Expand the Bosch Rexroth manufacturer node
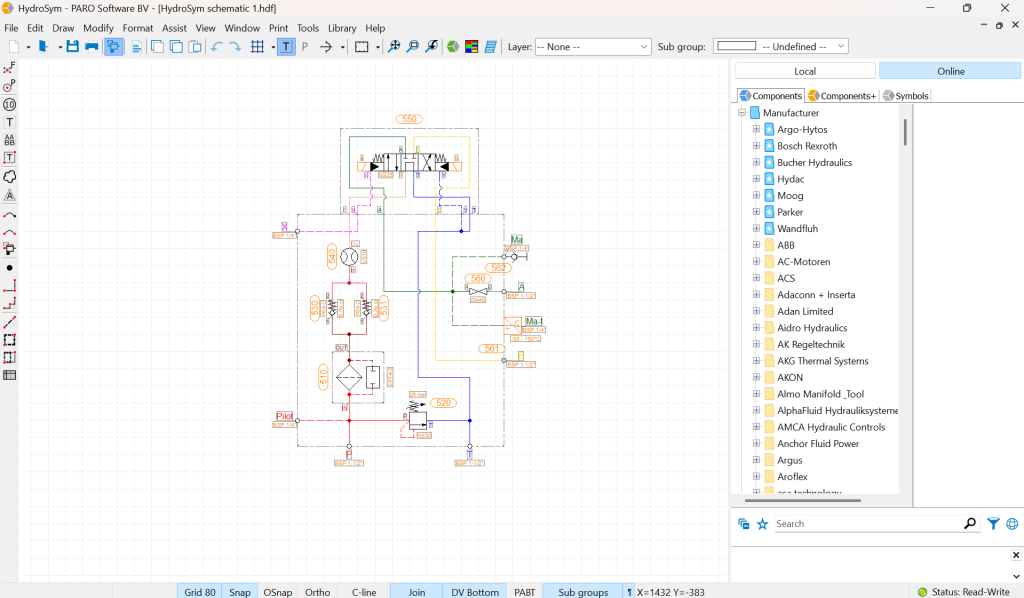This screenshot has height=598, width=1024. pos(756,146)
